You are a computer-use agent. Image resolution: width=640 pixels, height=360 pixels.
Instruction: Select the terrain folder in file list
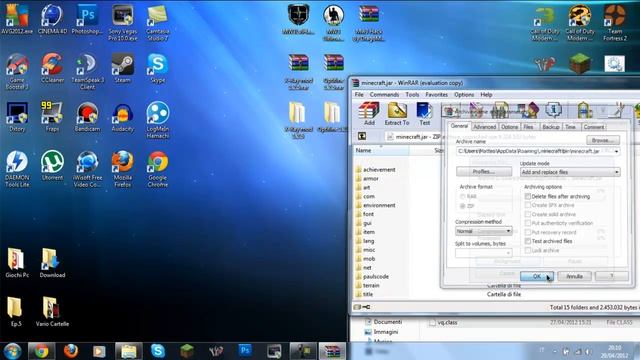[x=367, y=285]
